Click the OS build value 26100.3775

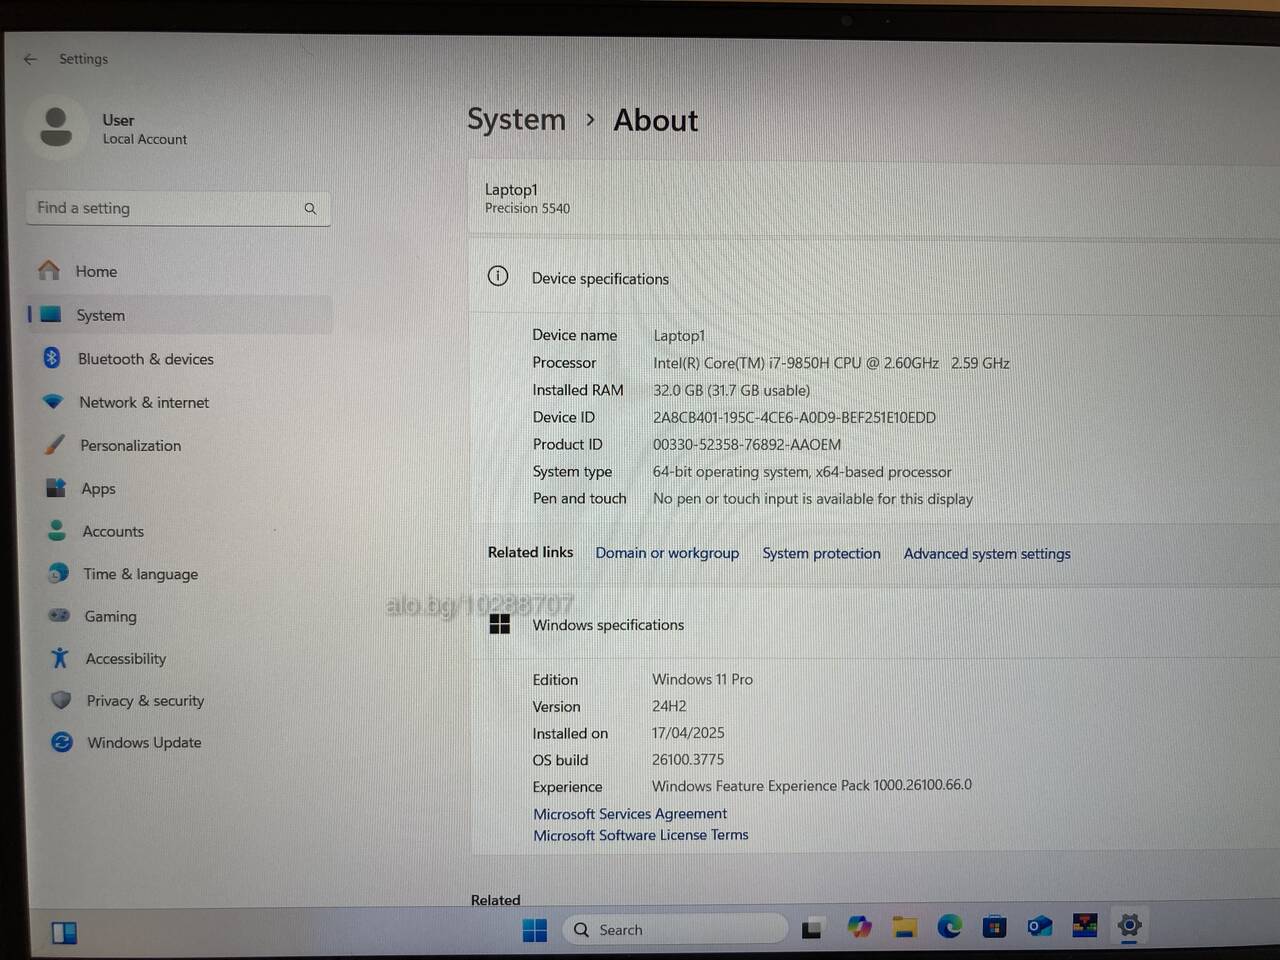tap(688, 760)
